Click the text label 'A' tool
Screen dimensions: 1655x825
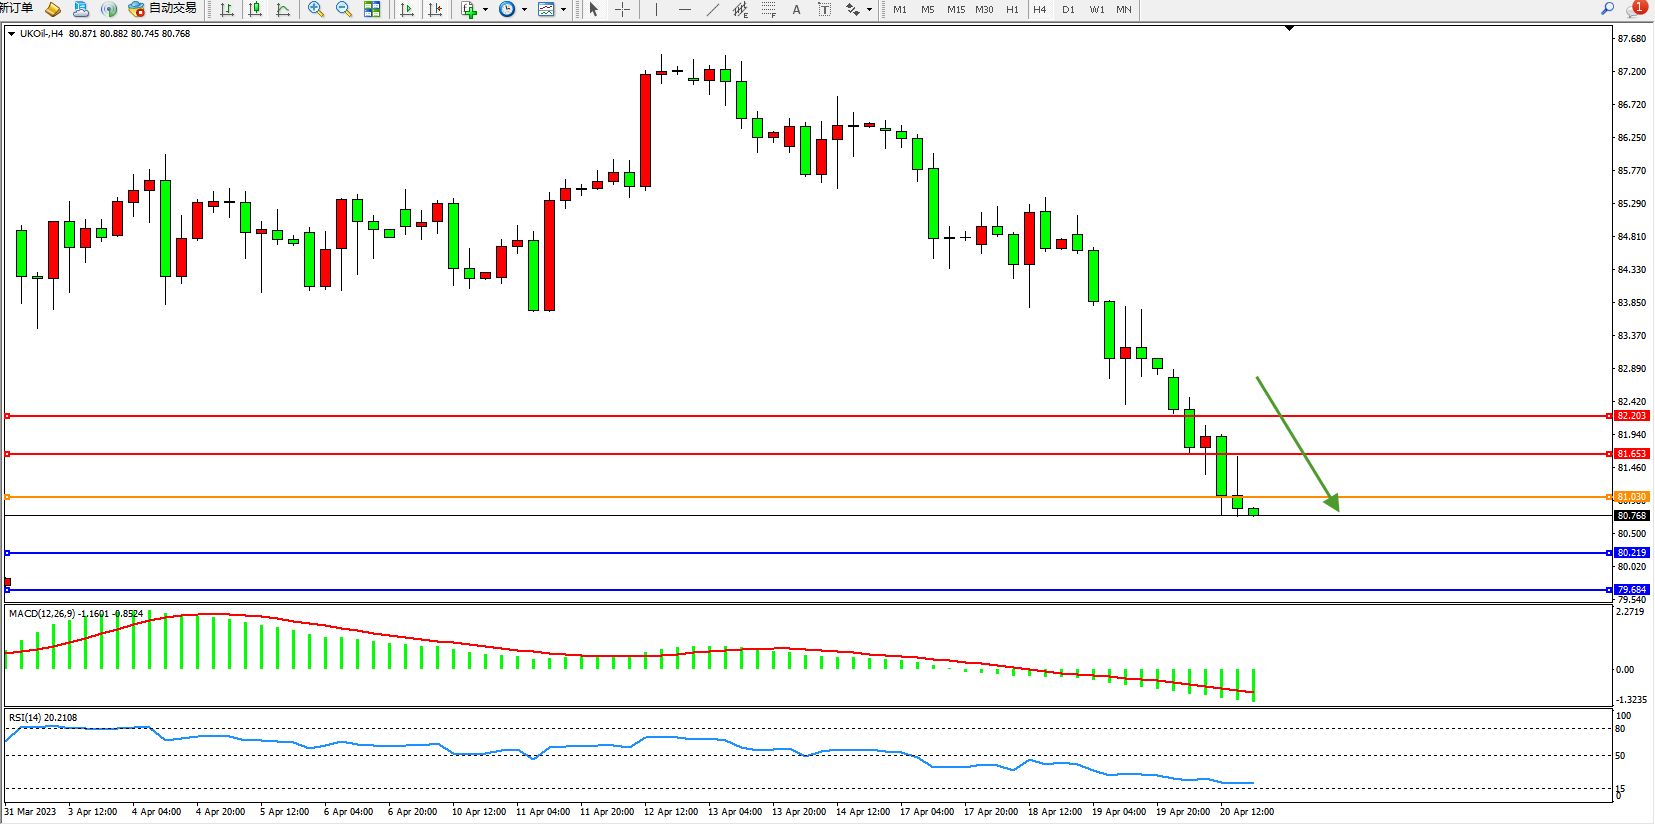[796, 9]
